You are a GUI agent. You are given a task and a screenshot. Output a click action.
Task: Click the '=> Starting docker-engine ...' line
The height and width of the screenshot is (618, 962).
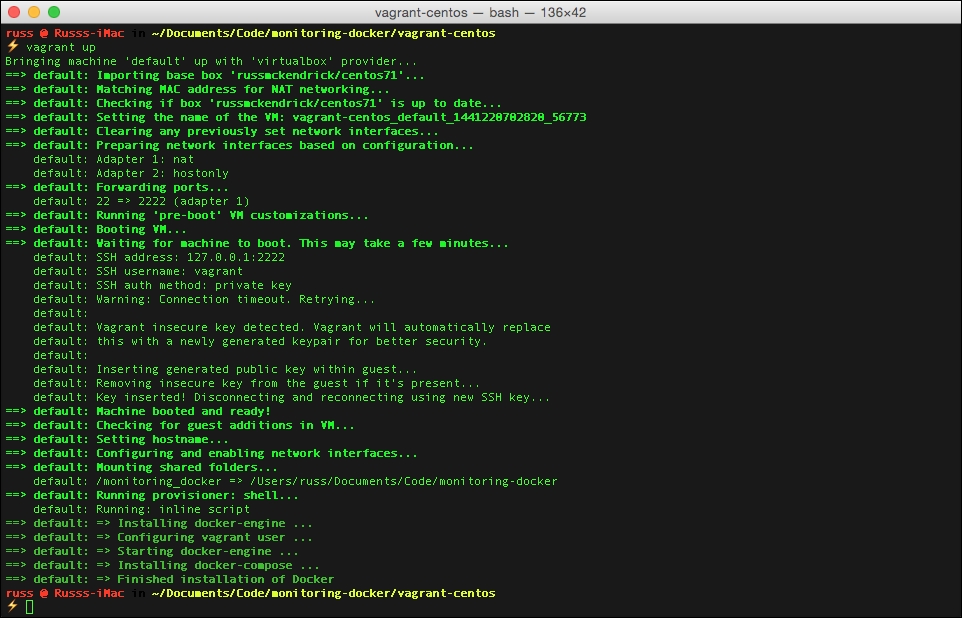tap(152, 552)
